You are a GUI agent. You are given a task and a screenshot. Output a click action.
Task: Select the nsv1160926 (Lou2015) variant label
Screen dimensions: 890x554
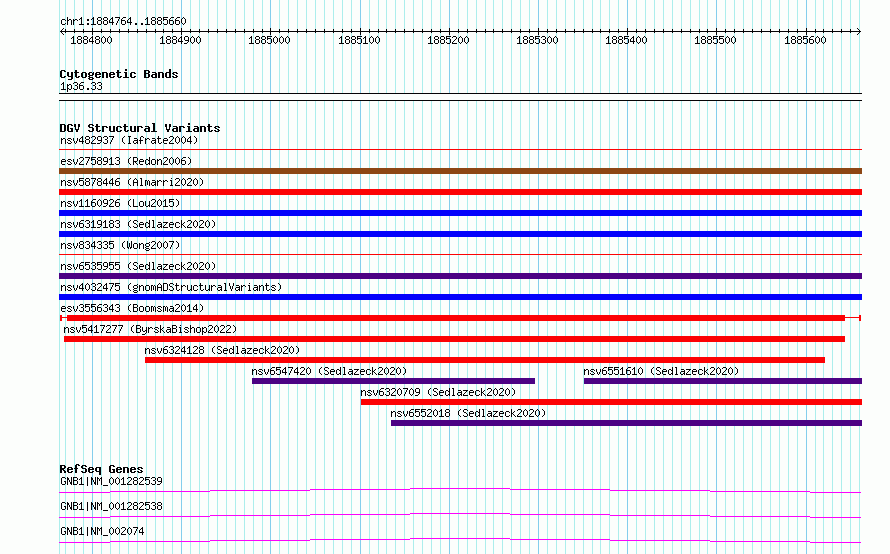[x=120, y=203]
